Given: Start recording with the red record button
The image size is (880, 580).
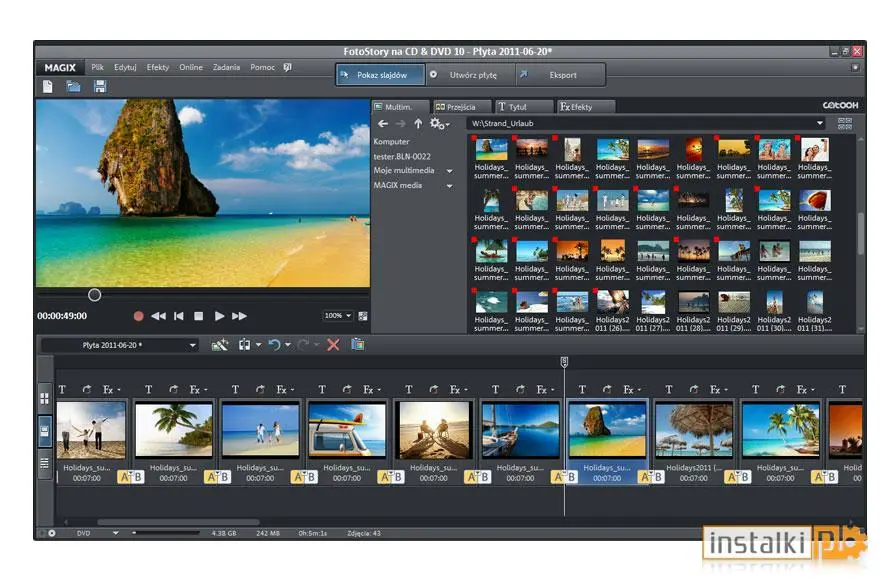Looking at the screenshot, I should click(139, 316).
